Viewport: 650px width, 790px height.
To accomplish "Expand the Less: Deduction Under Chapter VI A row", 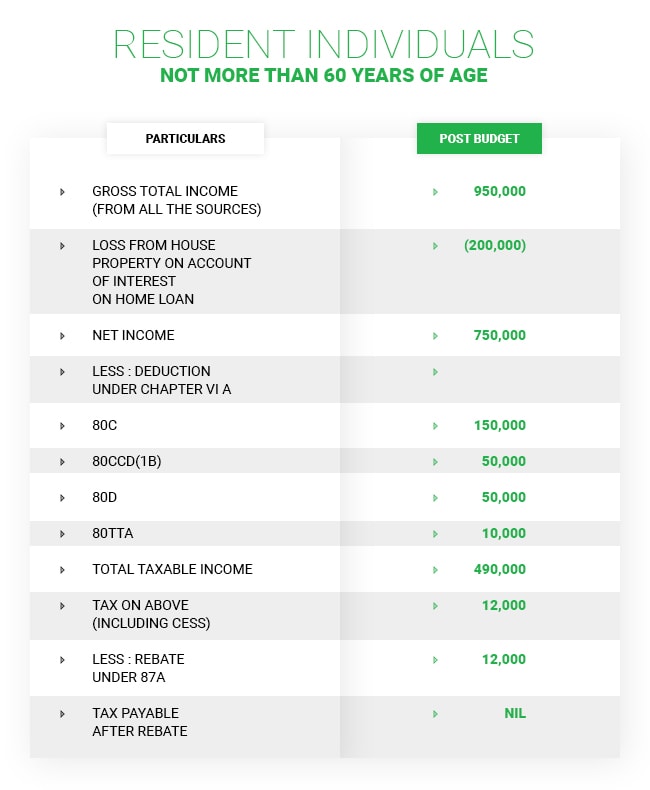I will (x=62, y=372).
